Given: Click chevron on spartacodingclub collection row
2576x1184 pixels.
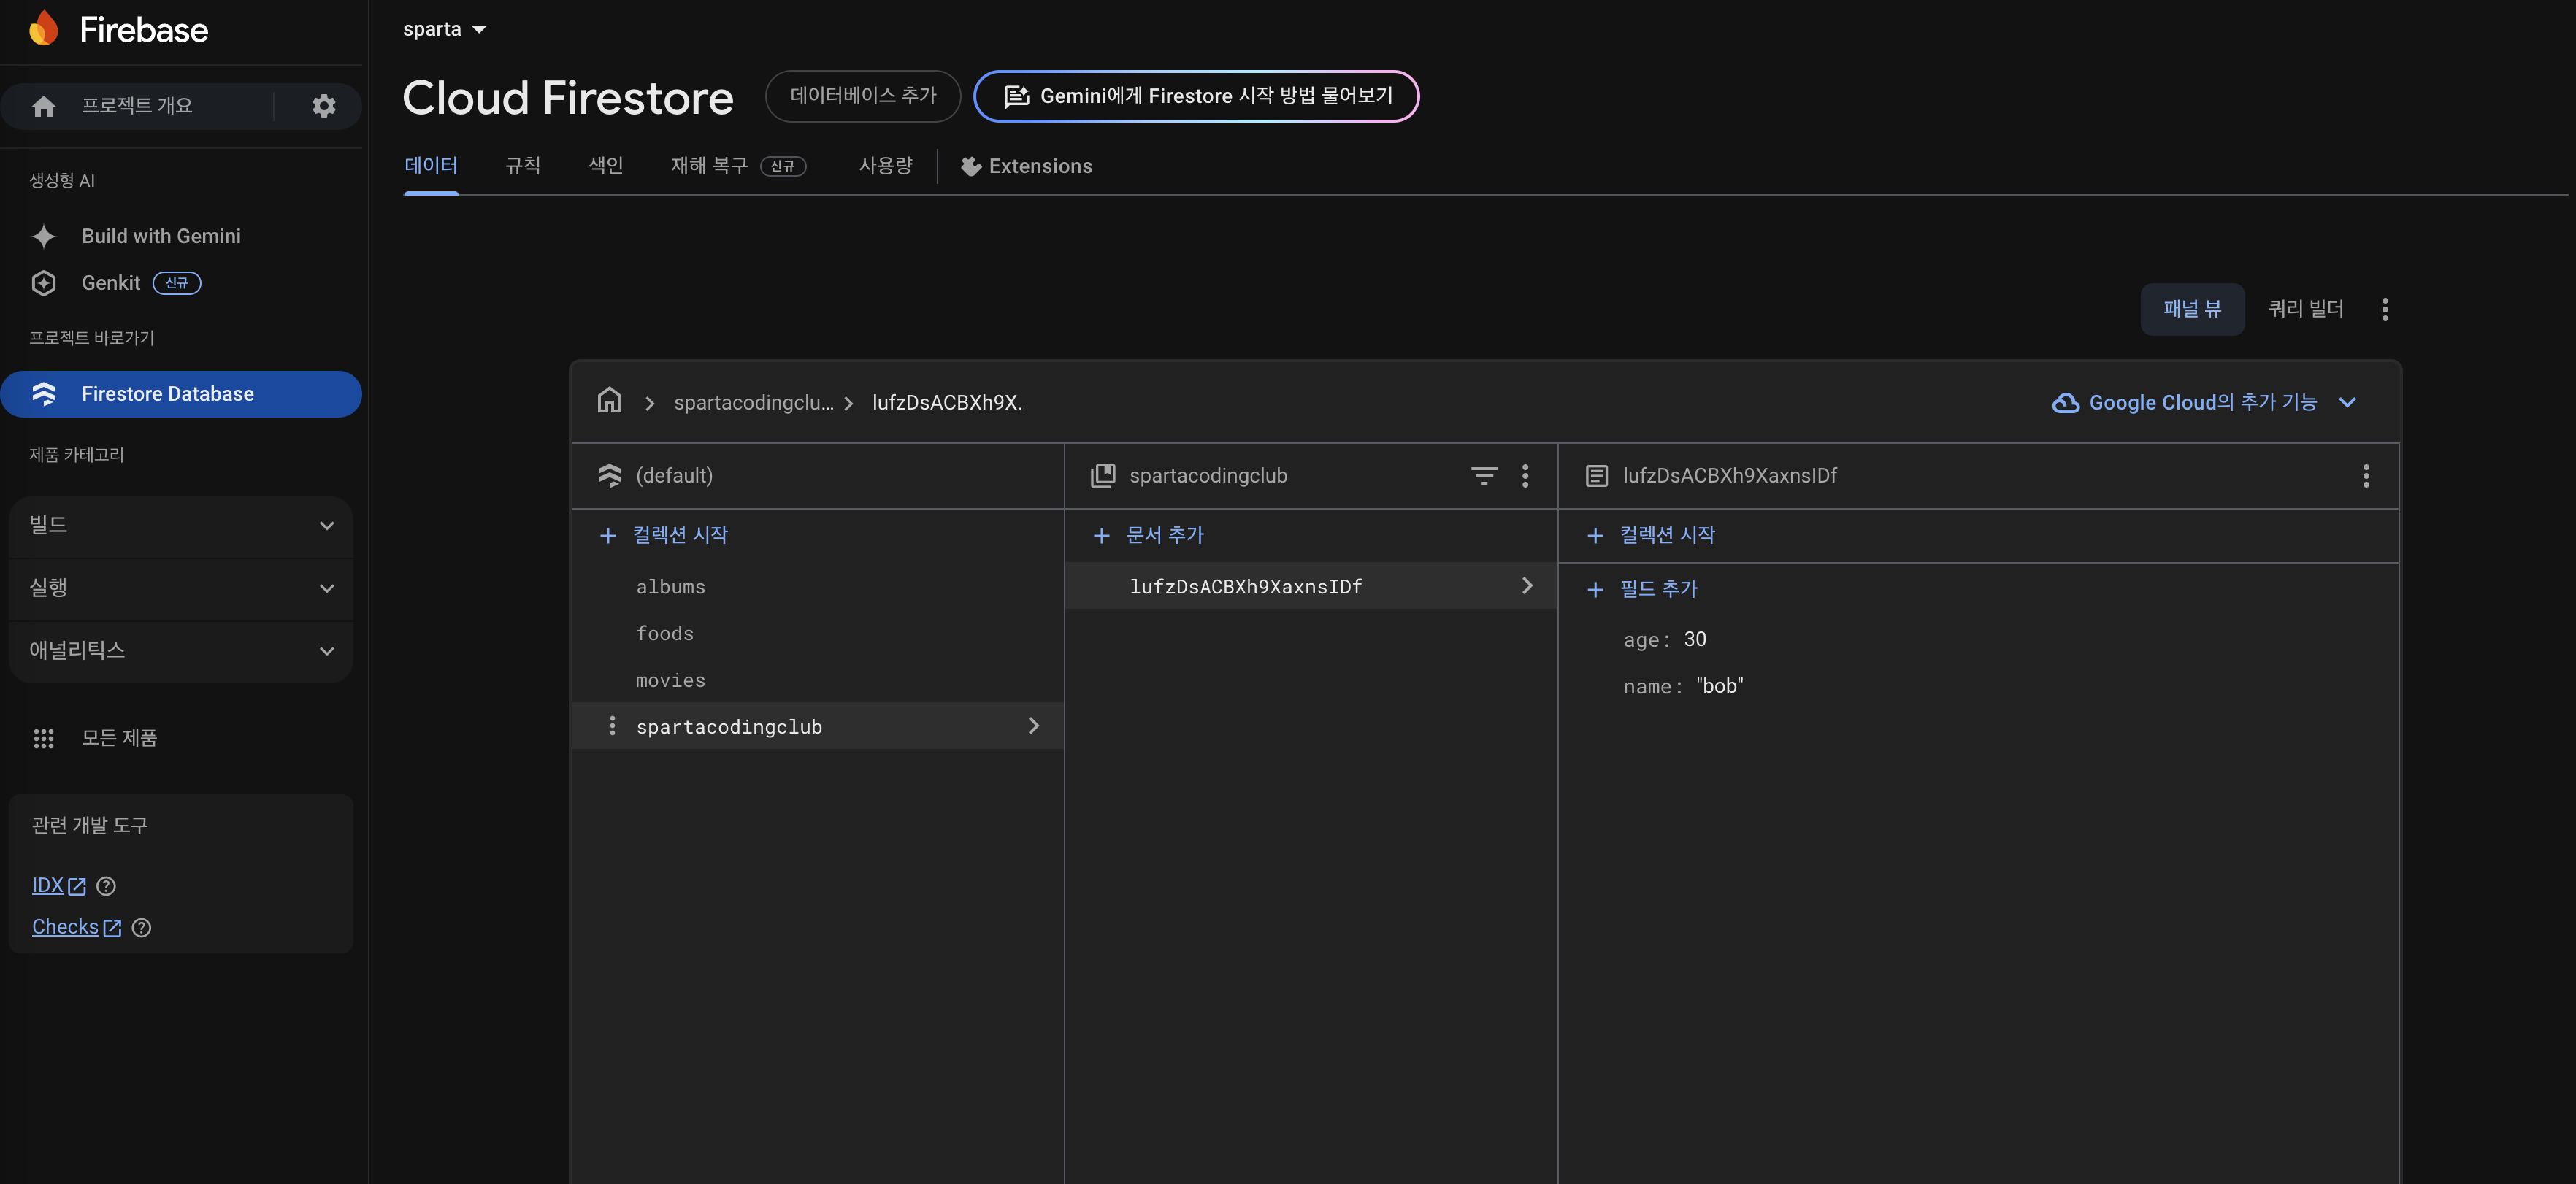Looking at the screenshot, I should pyautogui.click(x=1034, y=726).
